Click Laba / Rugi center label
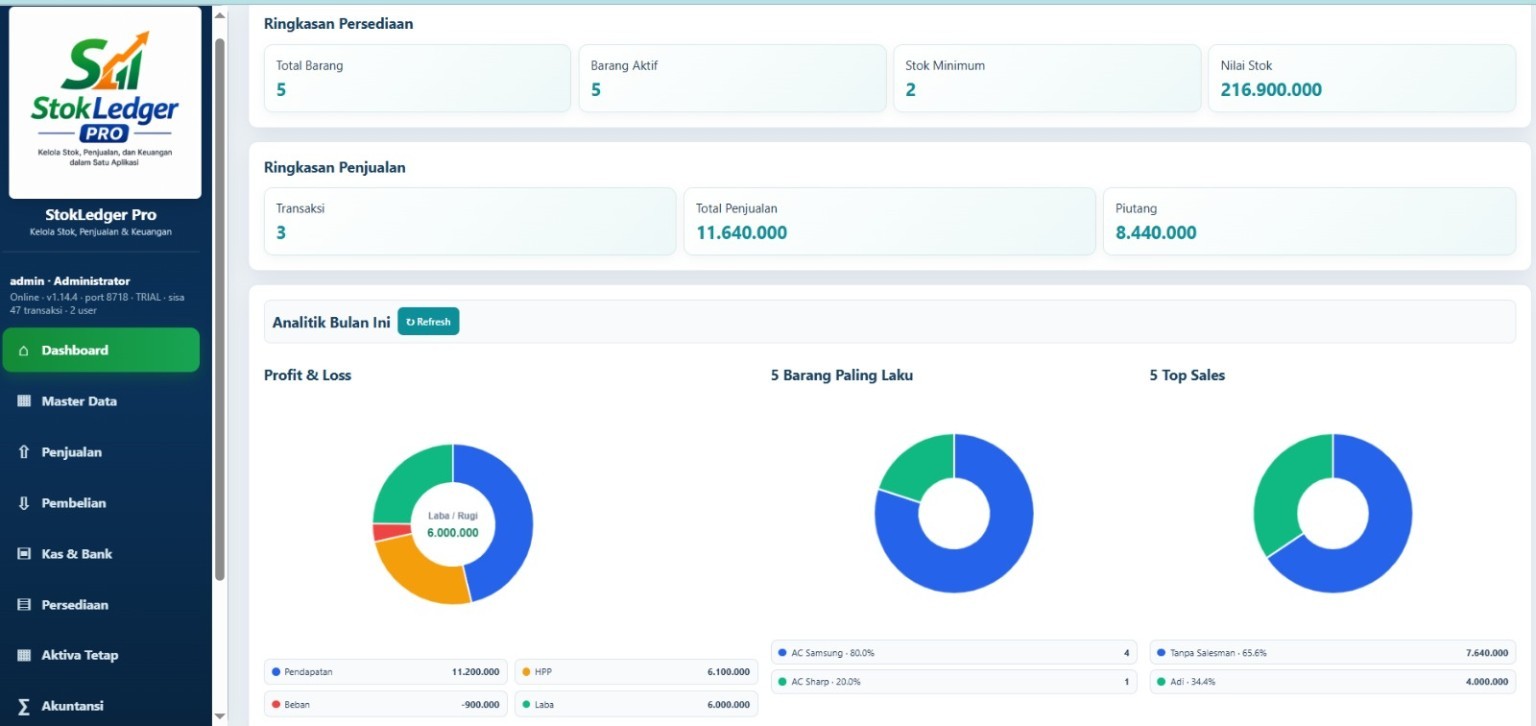1536x726 pixels. coord(453,515)
